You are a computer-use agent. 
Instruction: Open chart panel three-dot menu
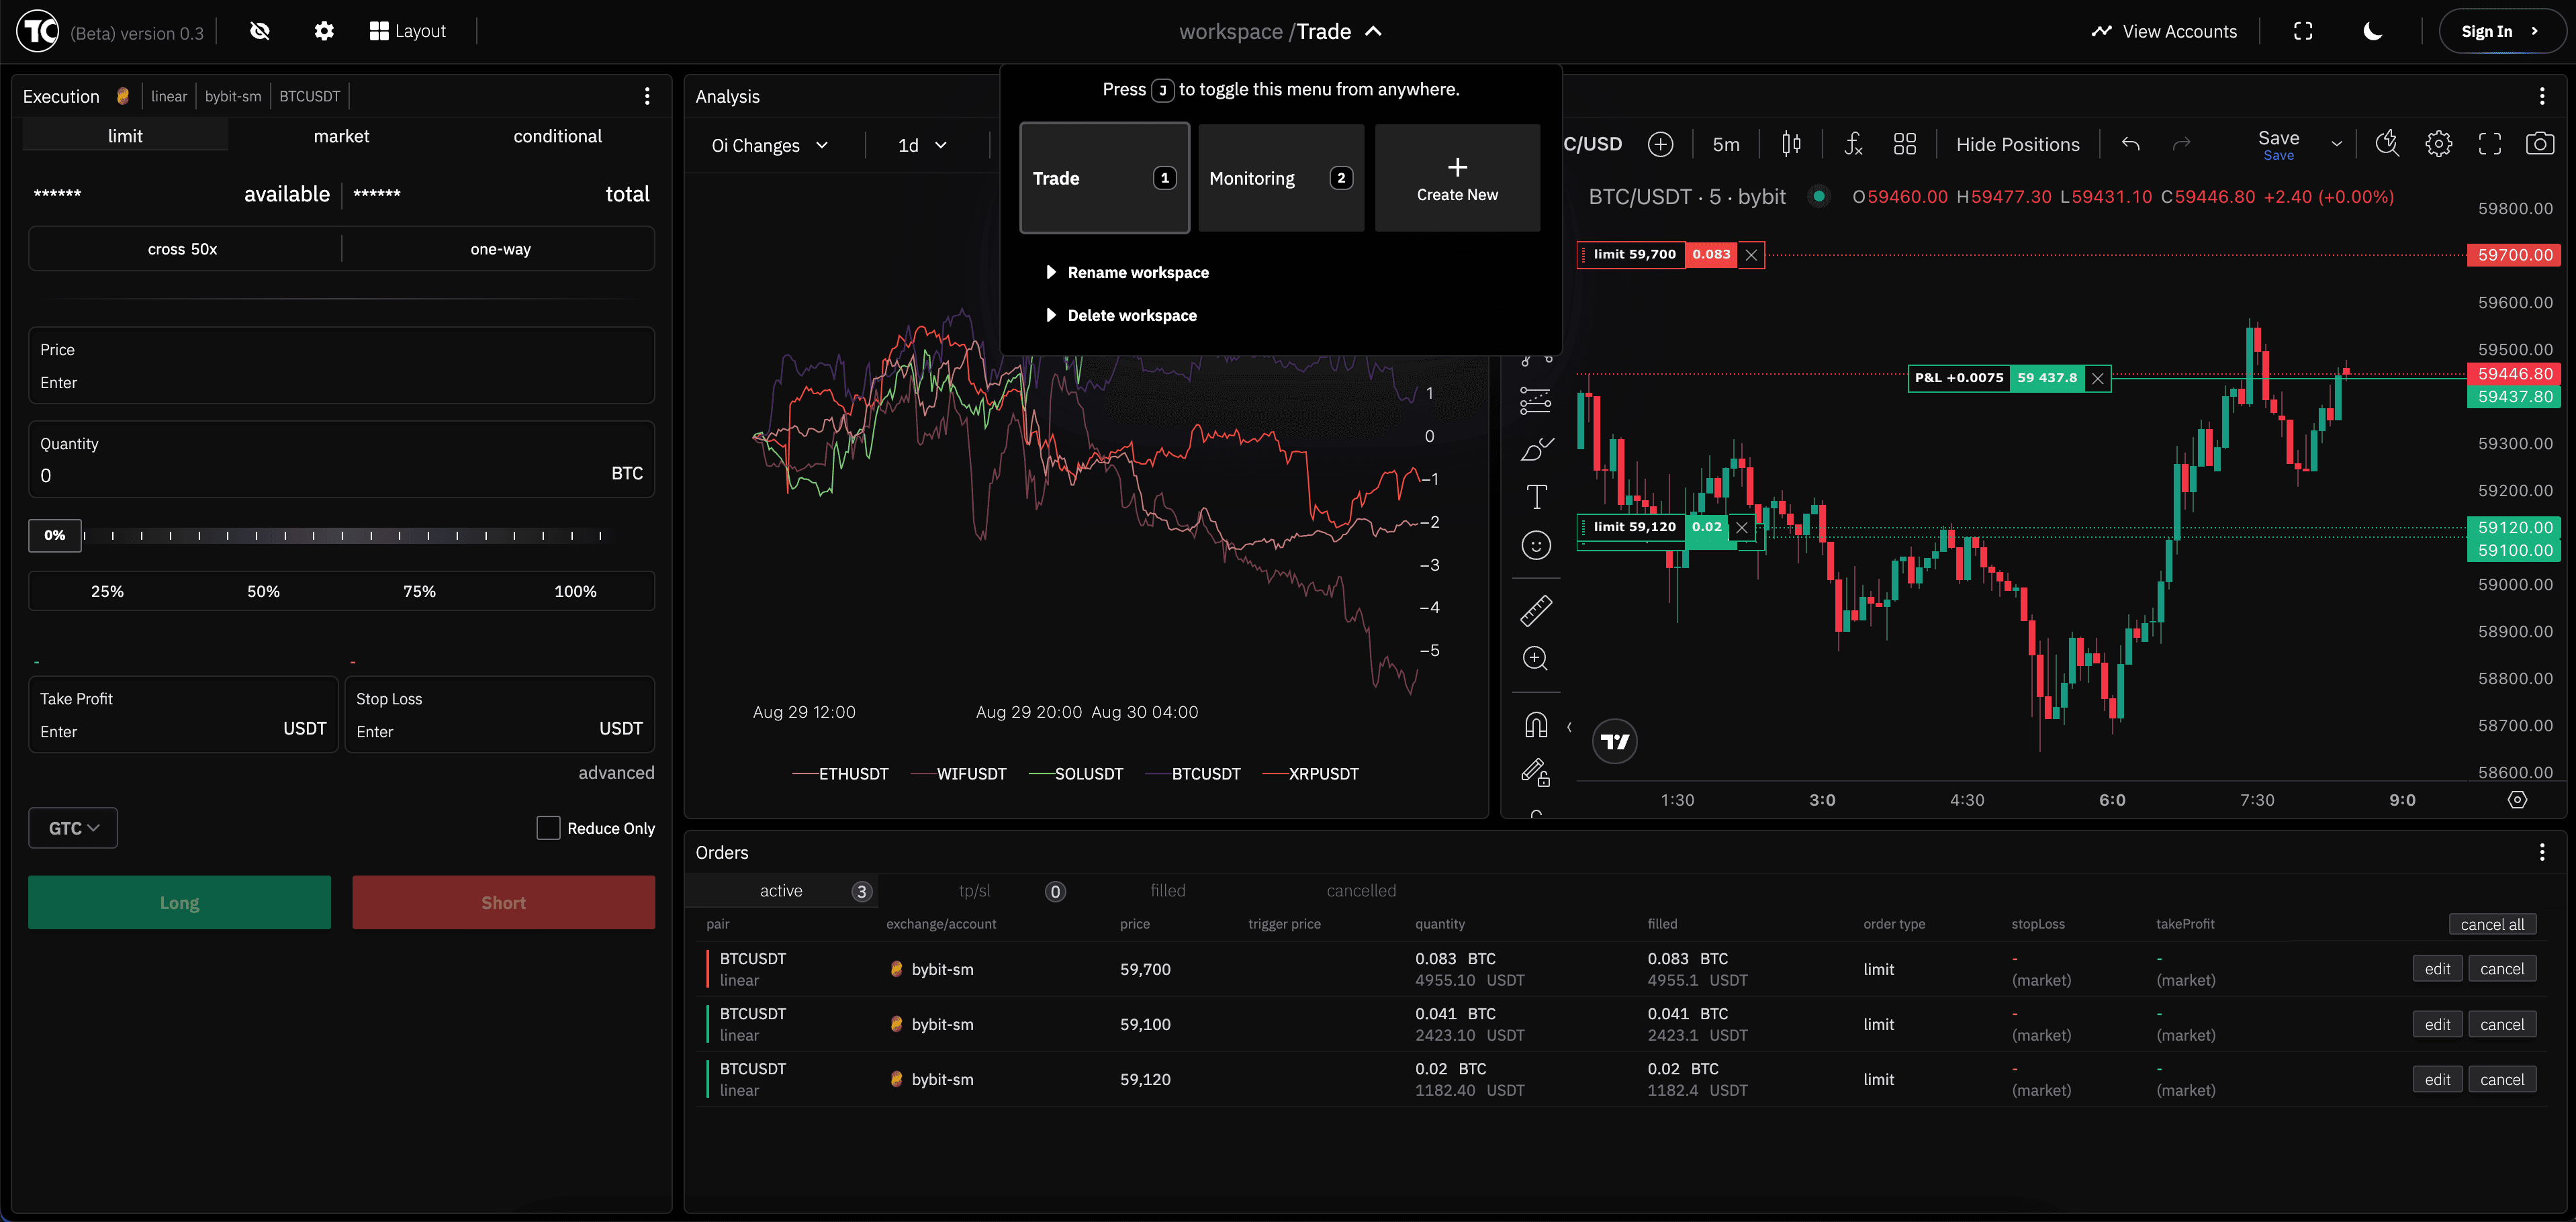(x=2542, y=96)
